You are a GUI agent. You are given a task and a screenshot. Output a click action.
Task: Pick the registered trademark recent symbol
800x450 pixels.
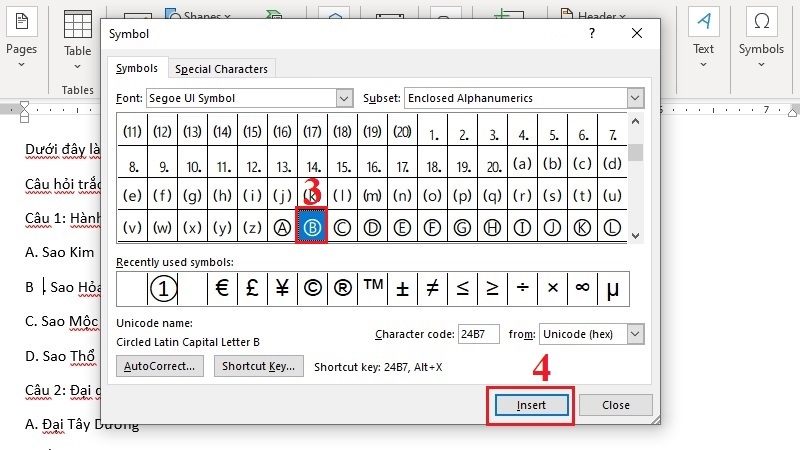click(x=342, y=289)
